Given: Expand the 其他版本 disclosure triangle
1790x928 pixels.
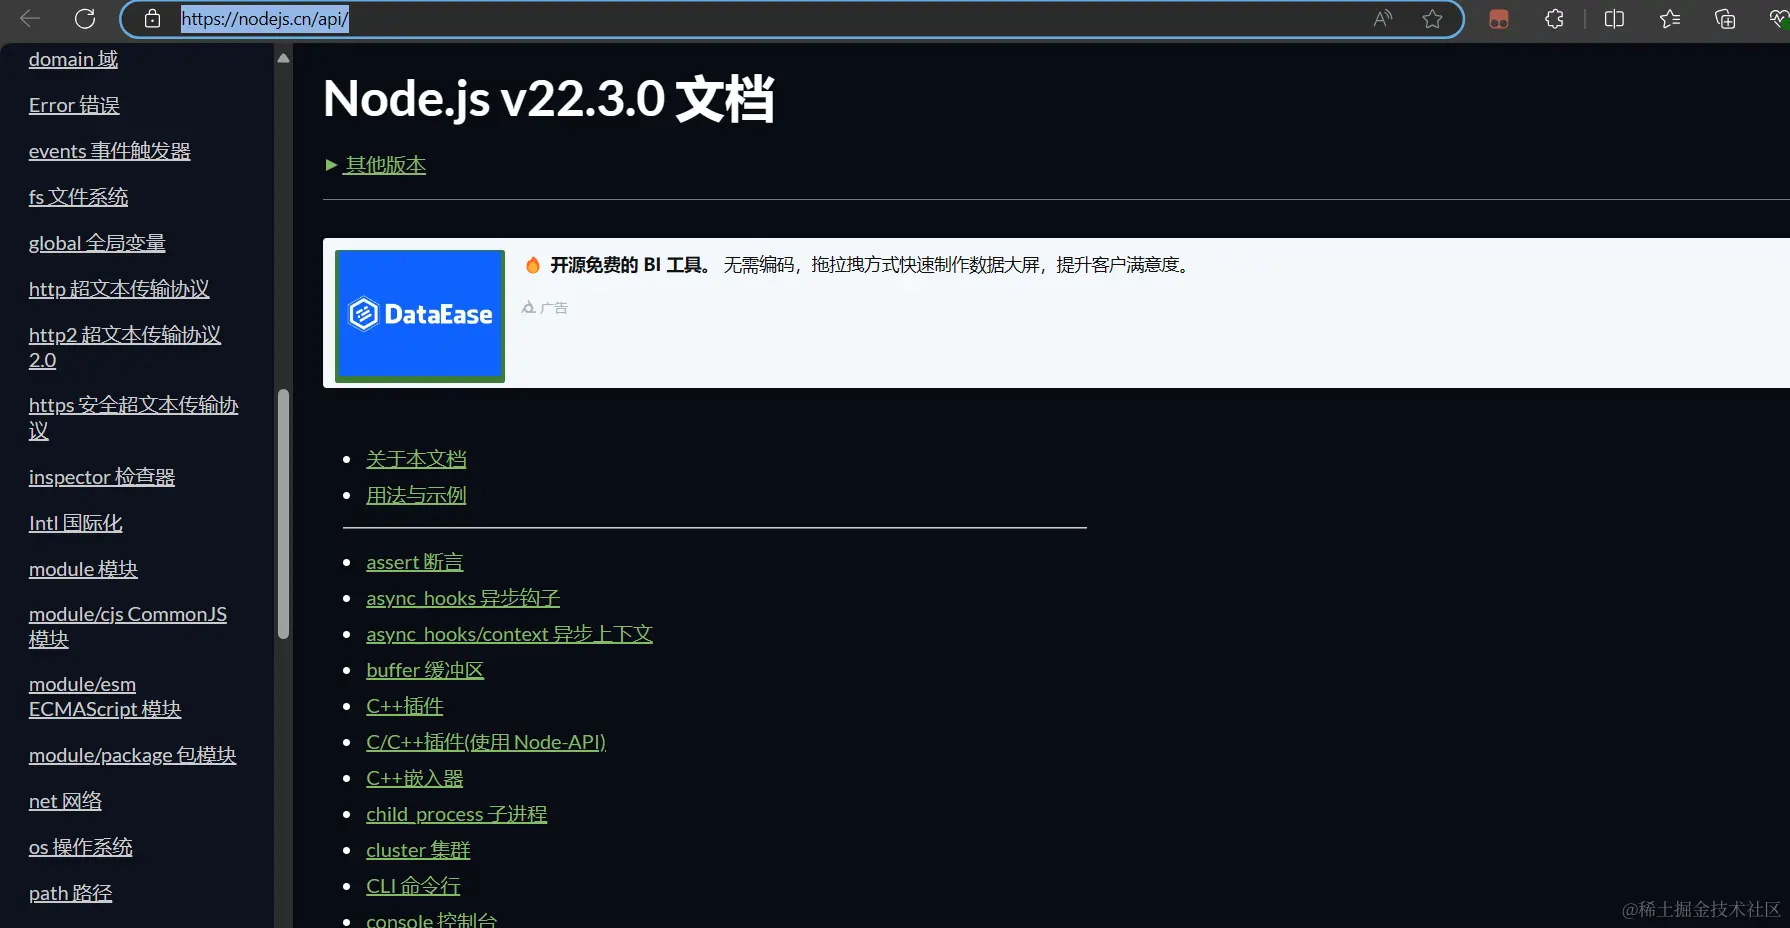Looking at the screenshot, I should (x=331, y=165).
